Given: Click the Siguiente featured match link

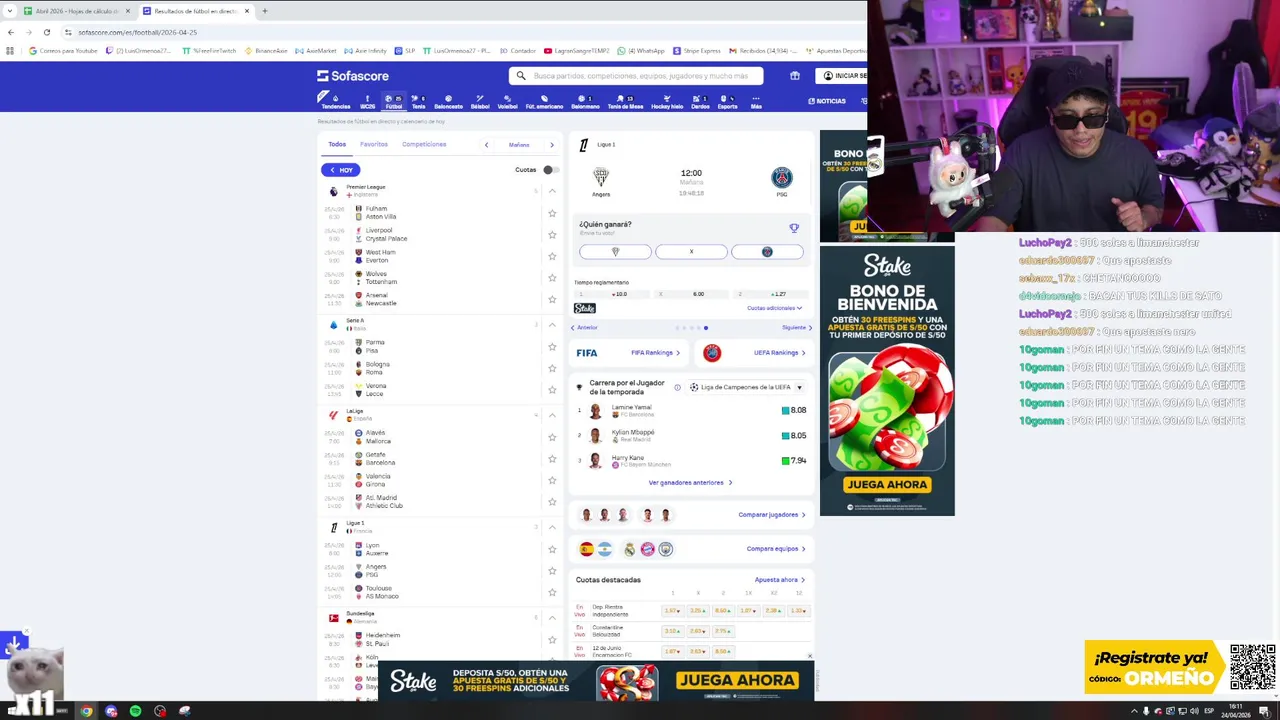Looking at the screenshot, I should coord(797,328).
